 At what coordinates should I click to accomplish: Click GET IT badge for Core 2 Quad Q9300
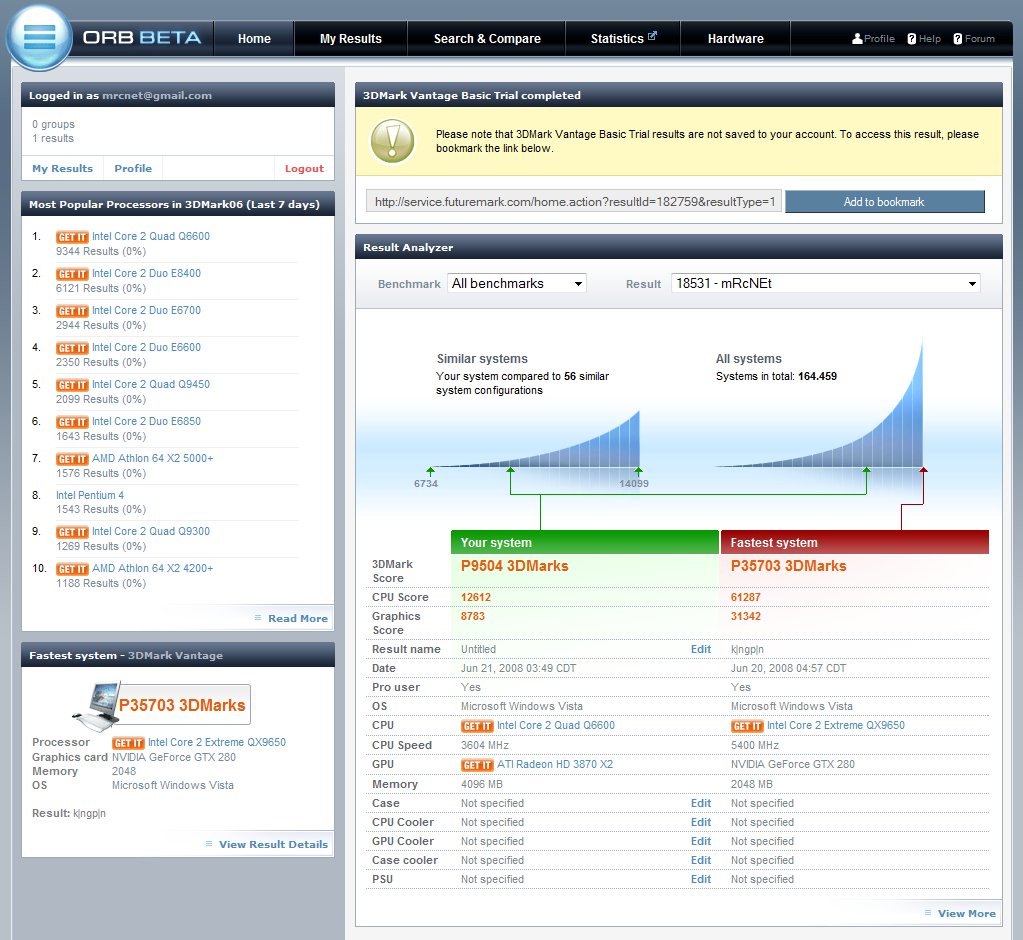(x=72, y=532)
